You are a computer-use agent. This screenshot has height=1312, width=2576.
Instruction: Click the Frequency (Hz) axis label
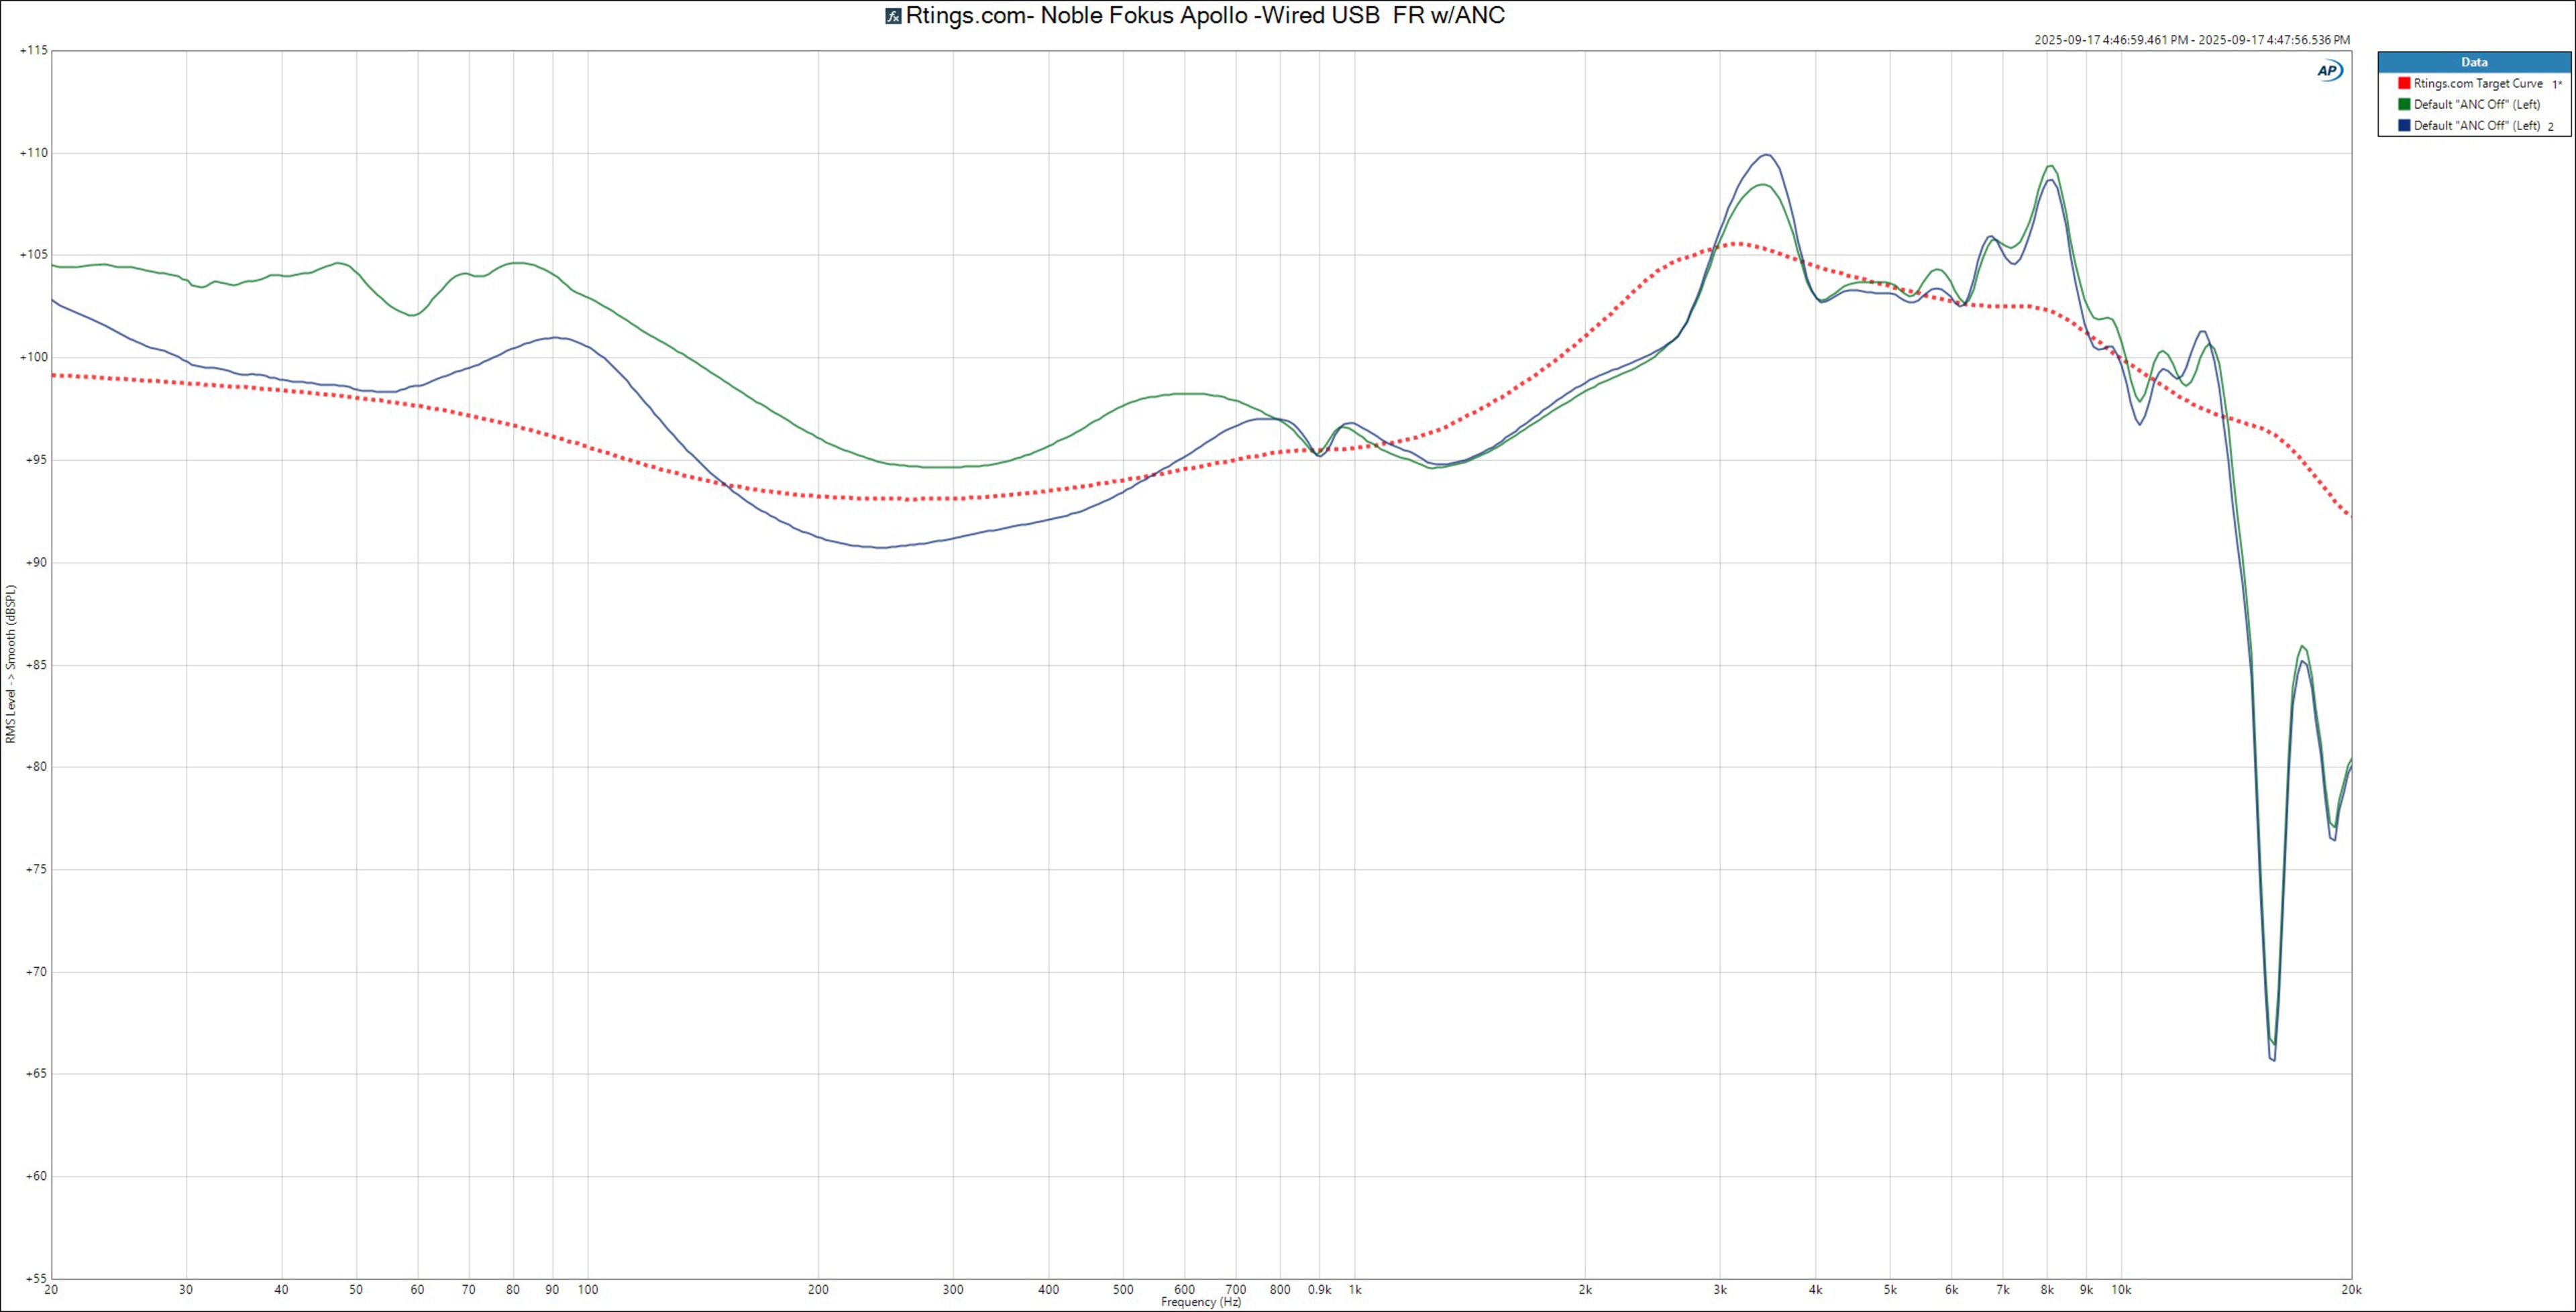pos(1201,1302)
